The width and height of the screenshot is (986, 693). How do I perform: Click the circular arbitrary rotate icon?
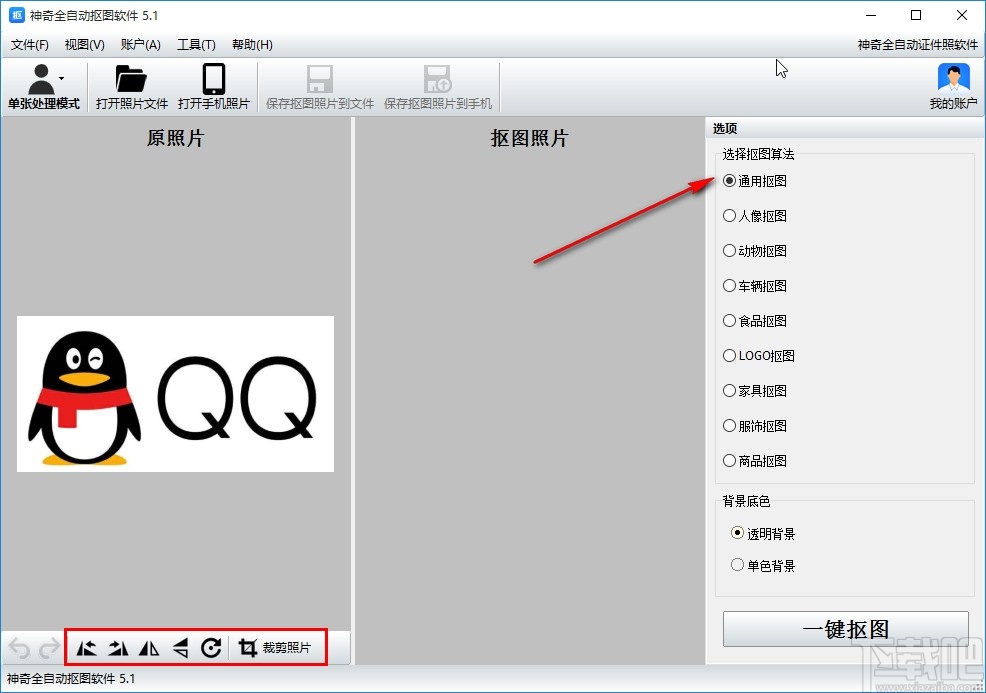pyautogui.click(x=211, y=648)
